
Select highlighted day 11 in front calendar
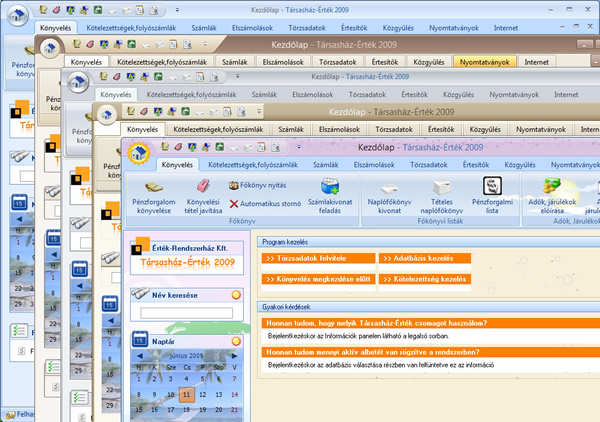(x=186, y=394)
